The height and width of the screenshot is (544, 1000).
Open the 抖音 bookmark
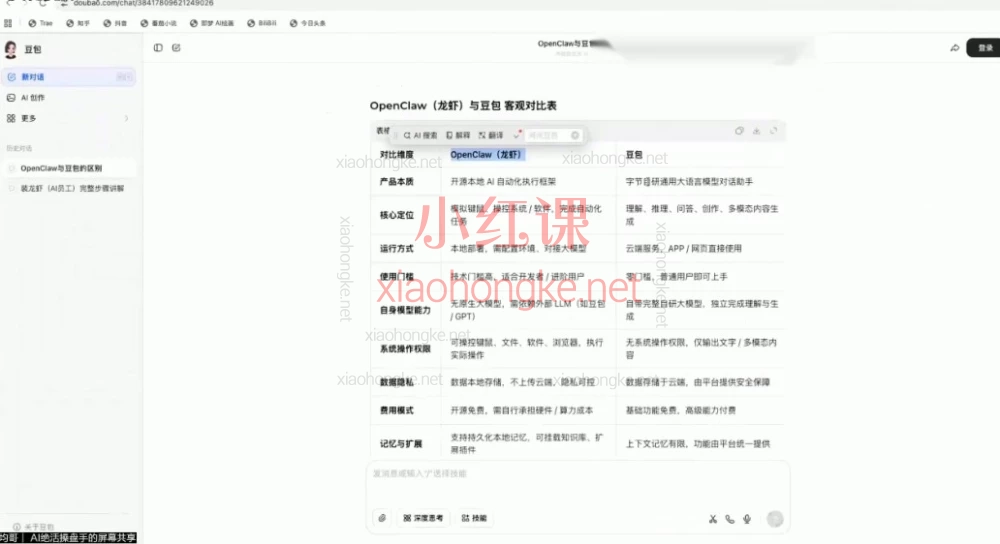click(x=115, y=23)
